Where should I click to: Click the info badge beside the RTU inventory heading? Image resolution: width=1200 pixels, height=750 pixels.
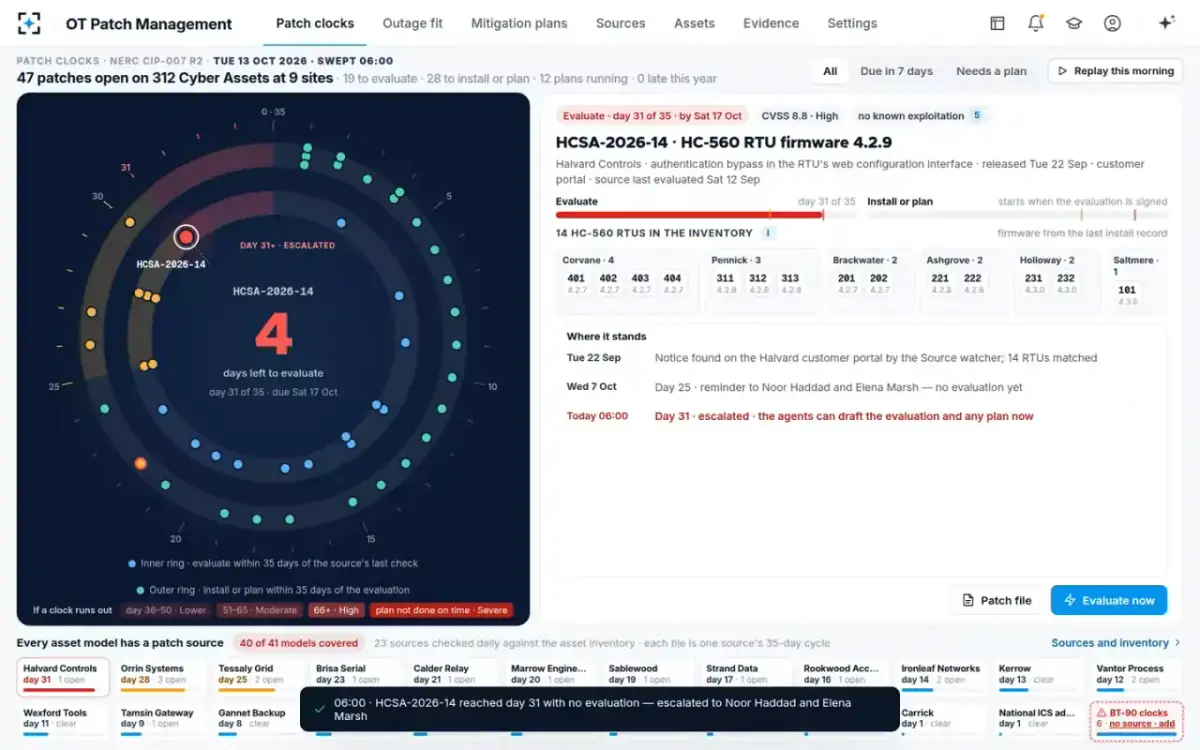[x=769, y=233]
